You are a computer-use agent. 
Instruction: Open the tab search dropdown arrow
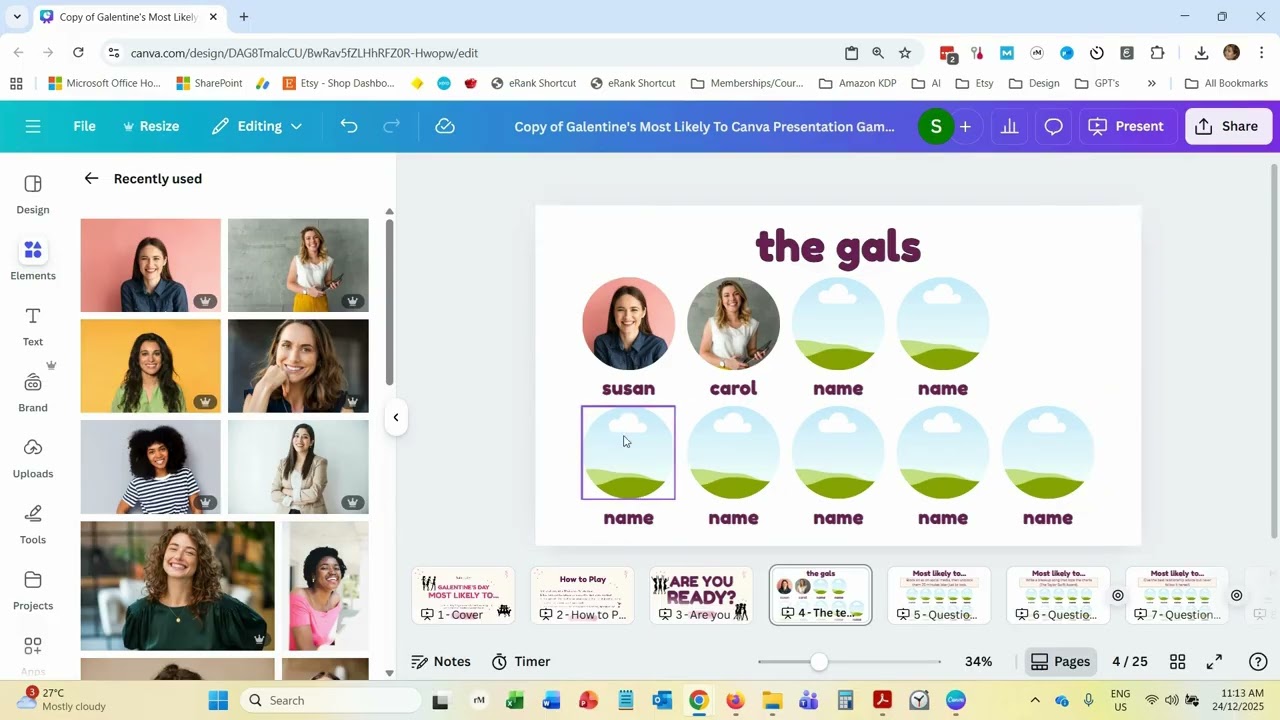tap(17, 17)
